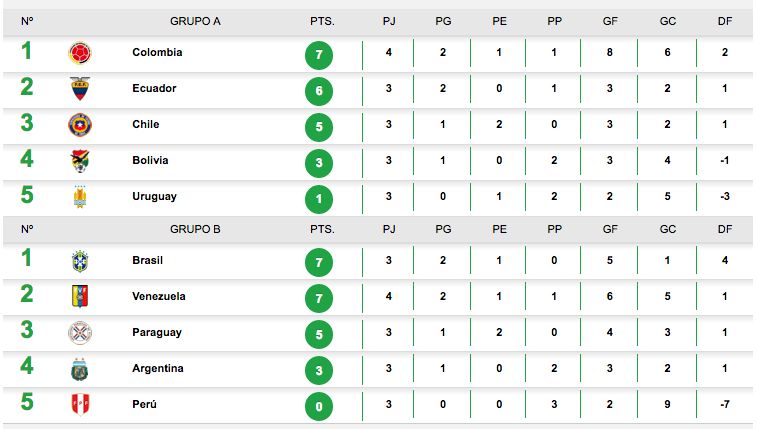Viewport: 757px width, 429px height.
Task: Select the GRUPO A header label
Action: (195, 21)
